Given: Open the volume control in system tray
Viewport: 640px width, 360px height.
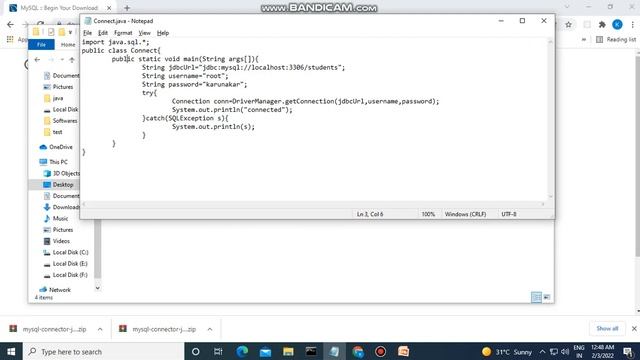Looking at the screenshot, I should tap(565, 351).
